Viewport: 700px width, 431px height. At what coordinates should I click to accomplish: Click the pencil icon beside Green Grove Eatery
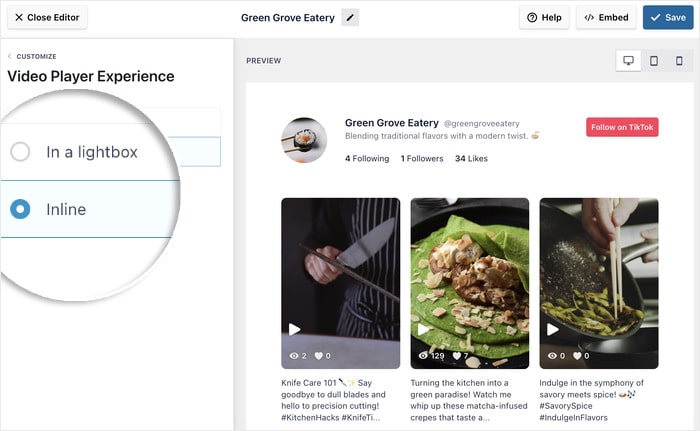349,18
